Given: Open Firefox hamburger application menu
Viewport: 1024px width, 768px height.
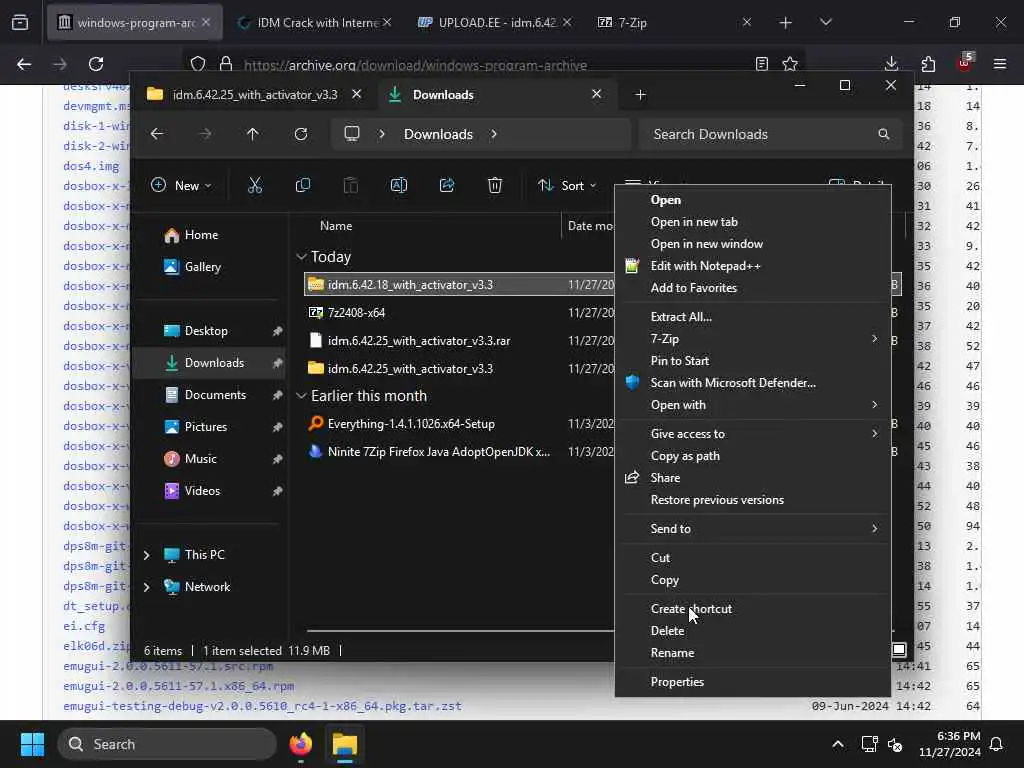Looking at the screenshot, I should pyautogui.click(x=1000, y=64).
